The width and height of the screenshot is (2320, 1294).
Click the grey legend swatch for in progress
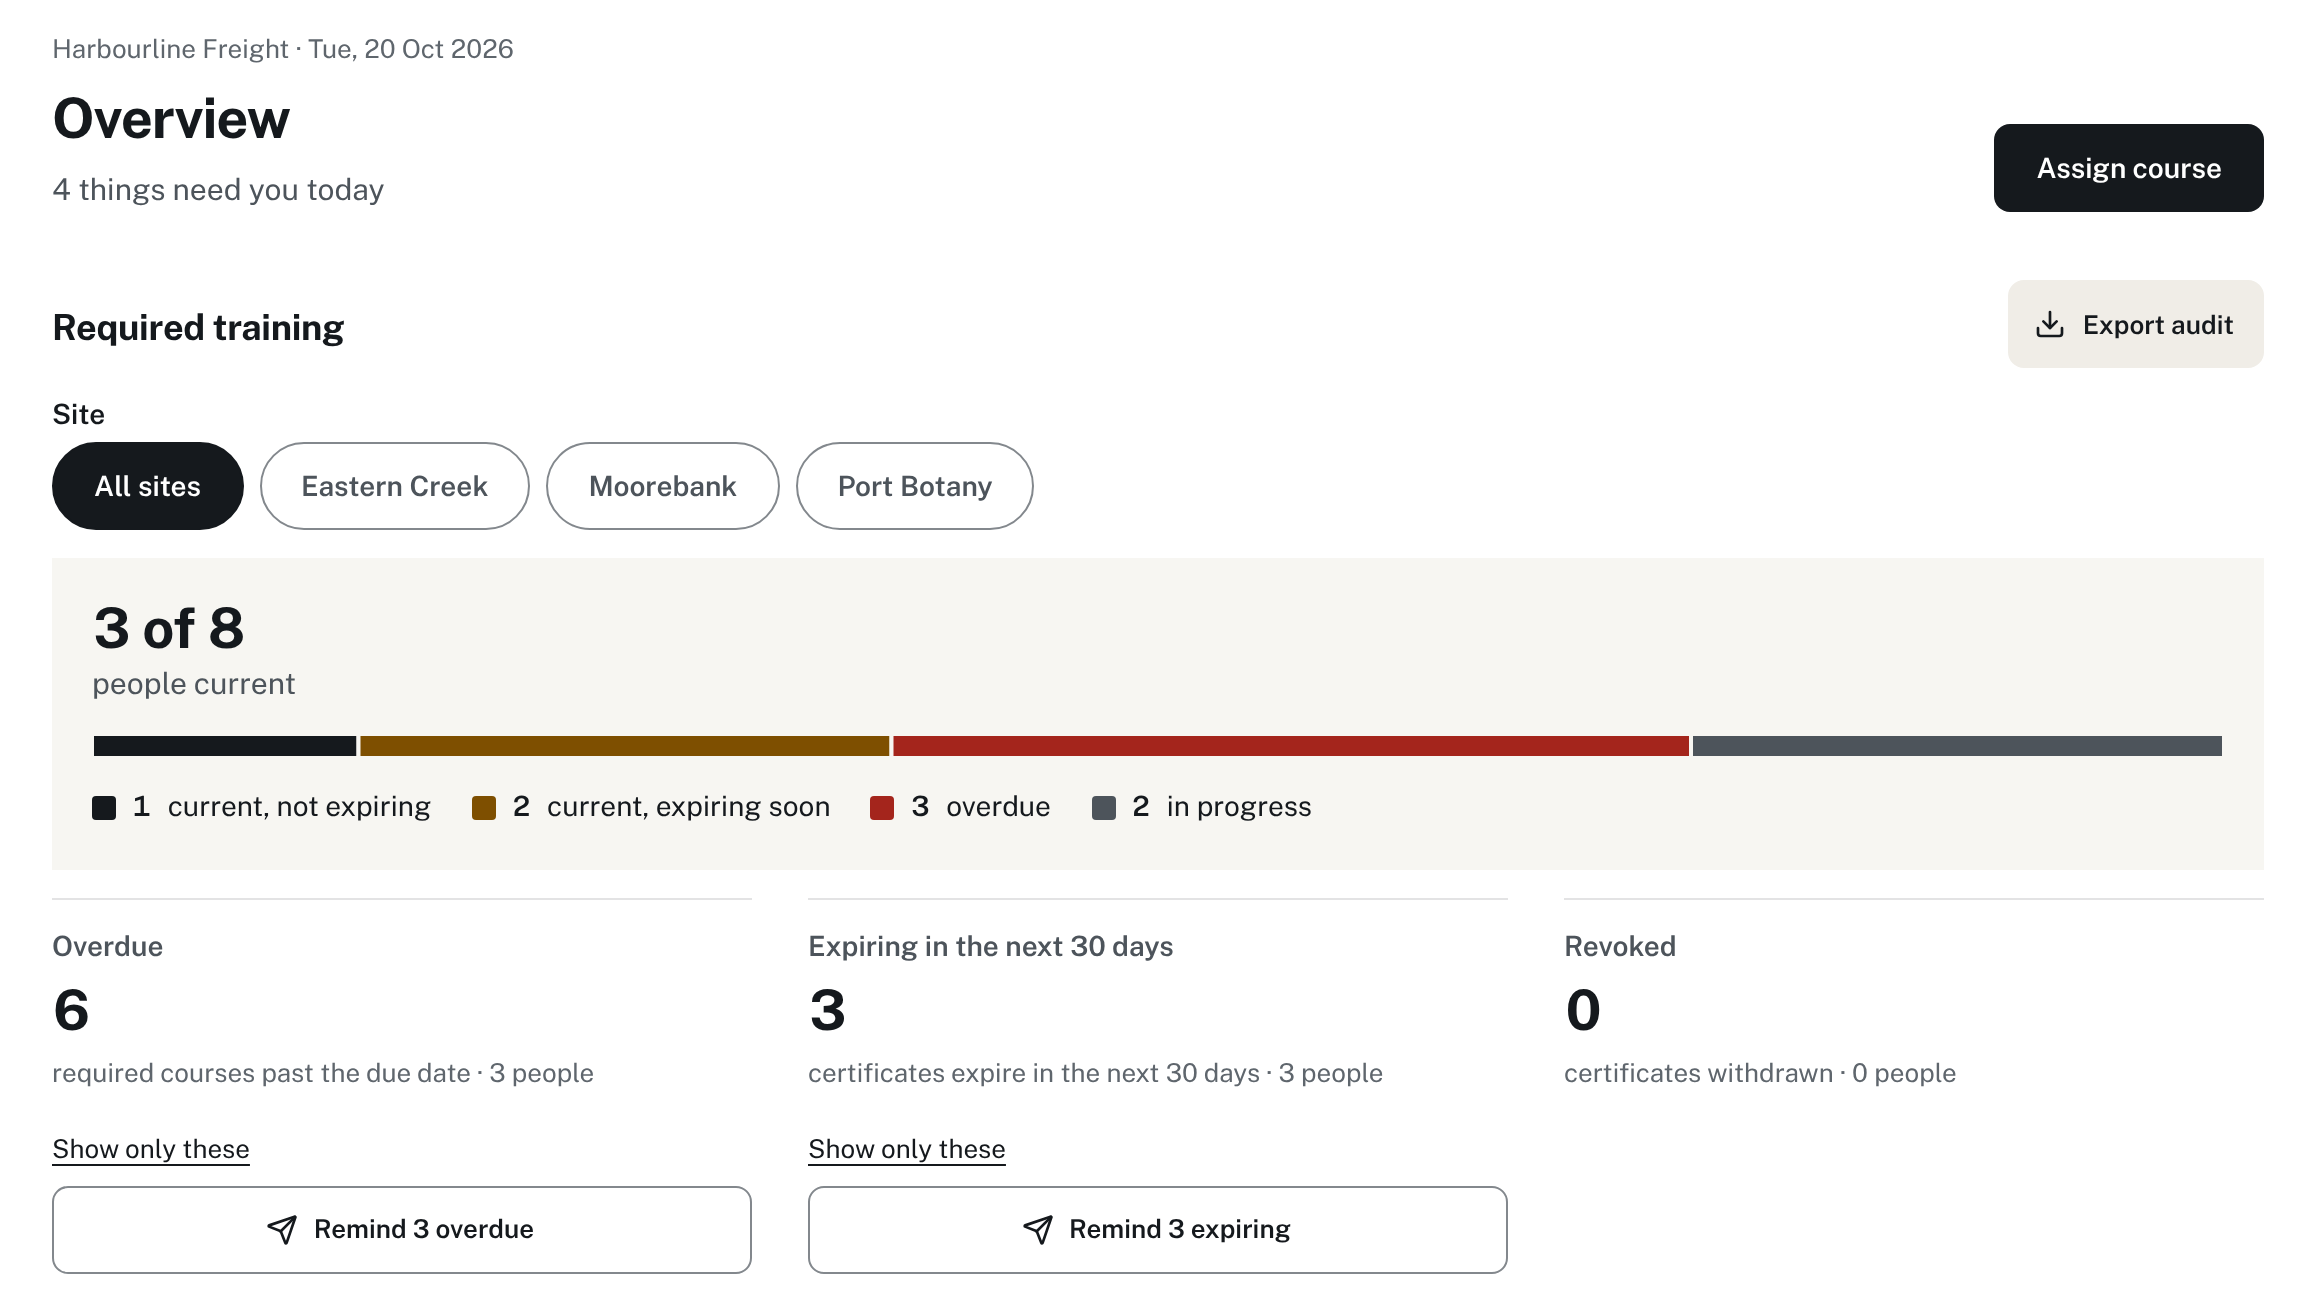(1104, 808)
